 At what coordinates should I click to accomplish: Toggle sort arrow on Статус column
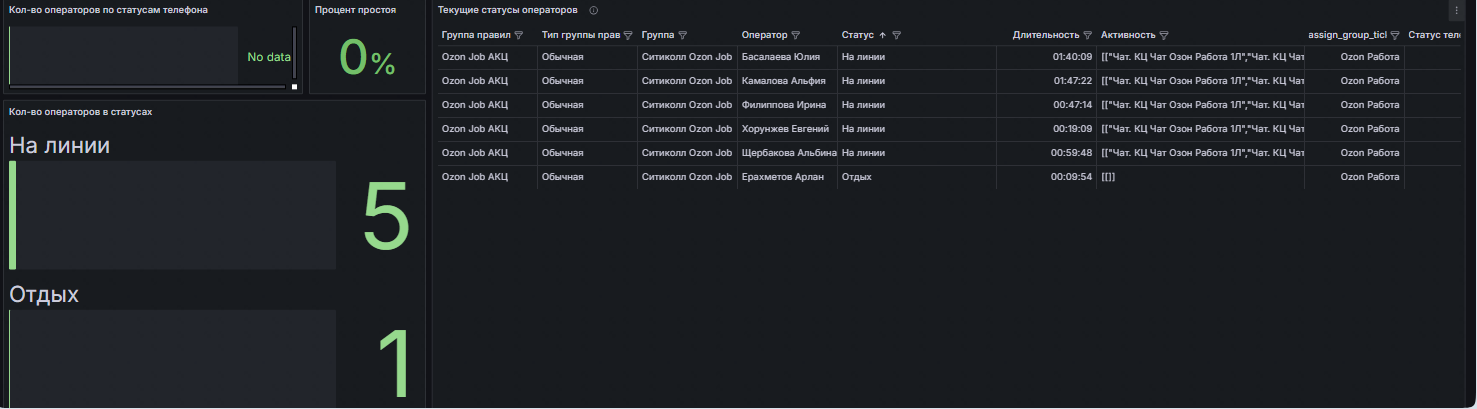(882, 35)
